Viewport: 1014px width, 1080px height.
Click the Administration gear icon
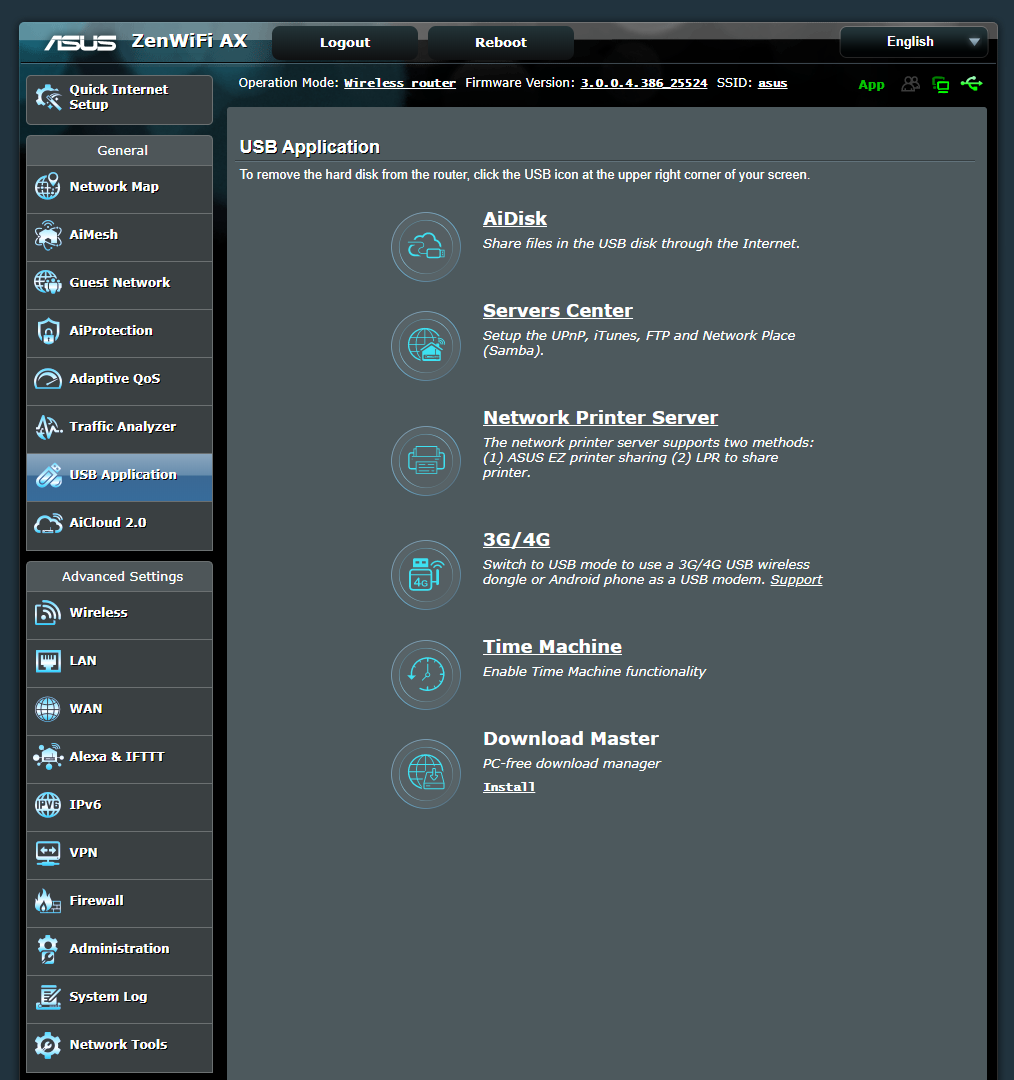(x=48, y=949)
